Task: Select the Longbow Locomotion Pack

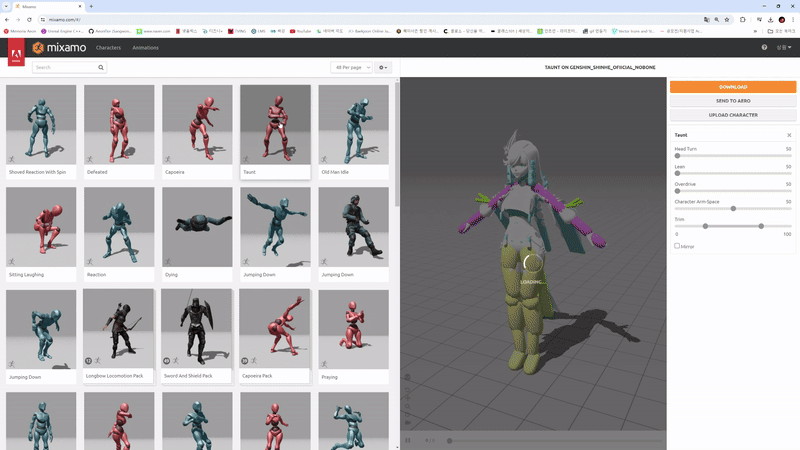Action: coord(118,336)
